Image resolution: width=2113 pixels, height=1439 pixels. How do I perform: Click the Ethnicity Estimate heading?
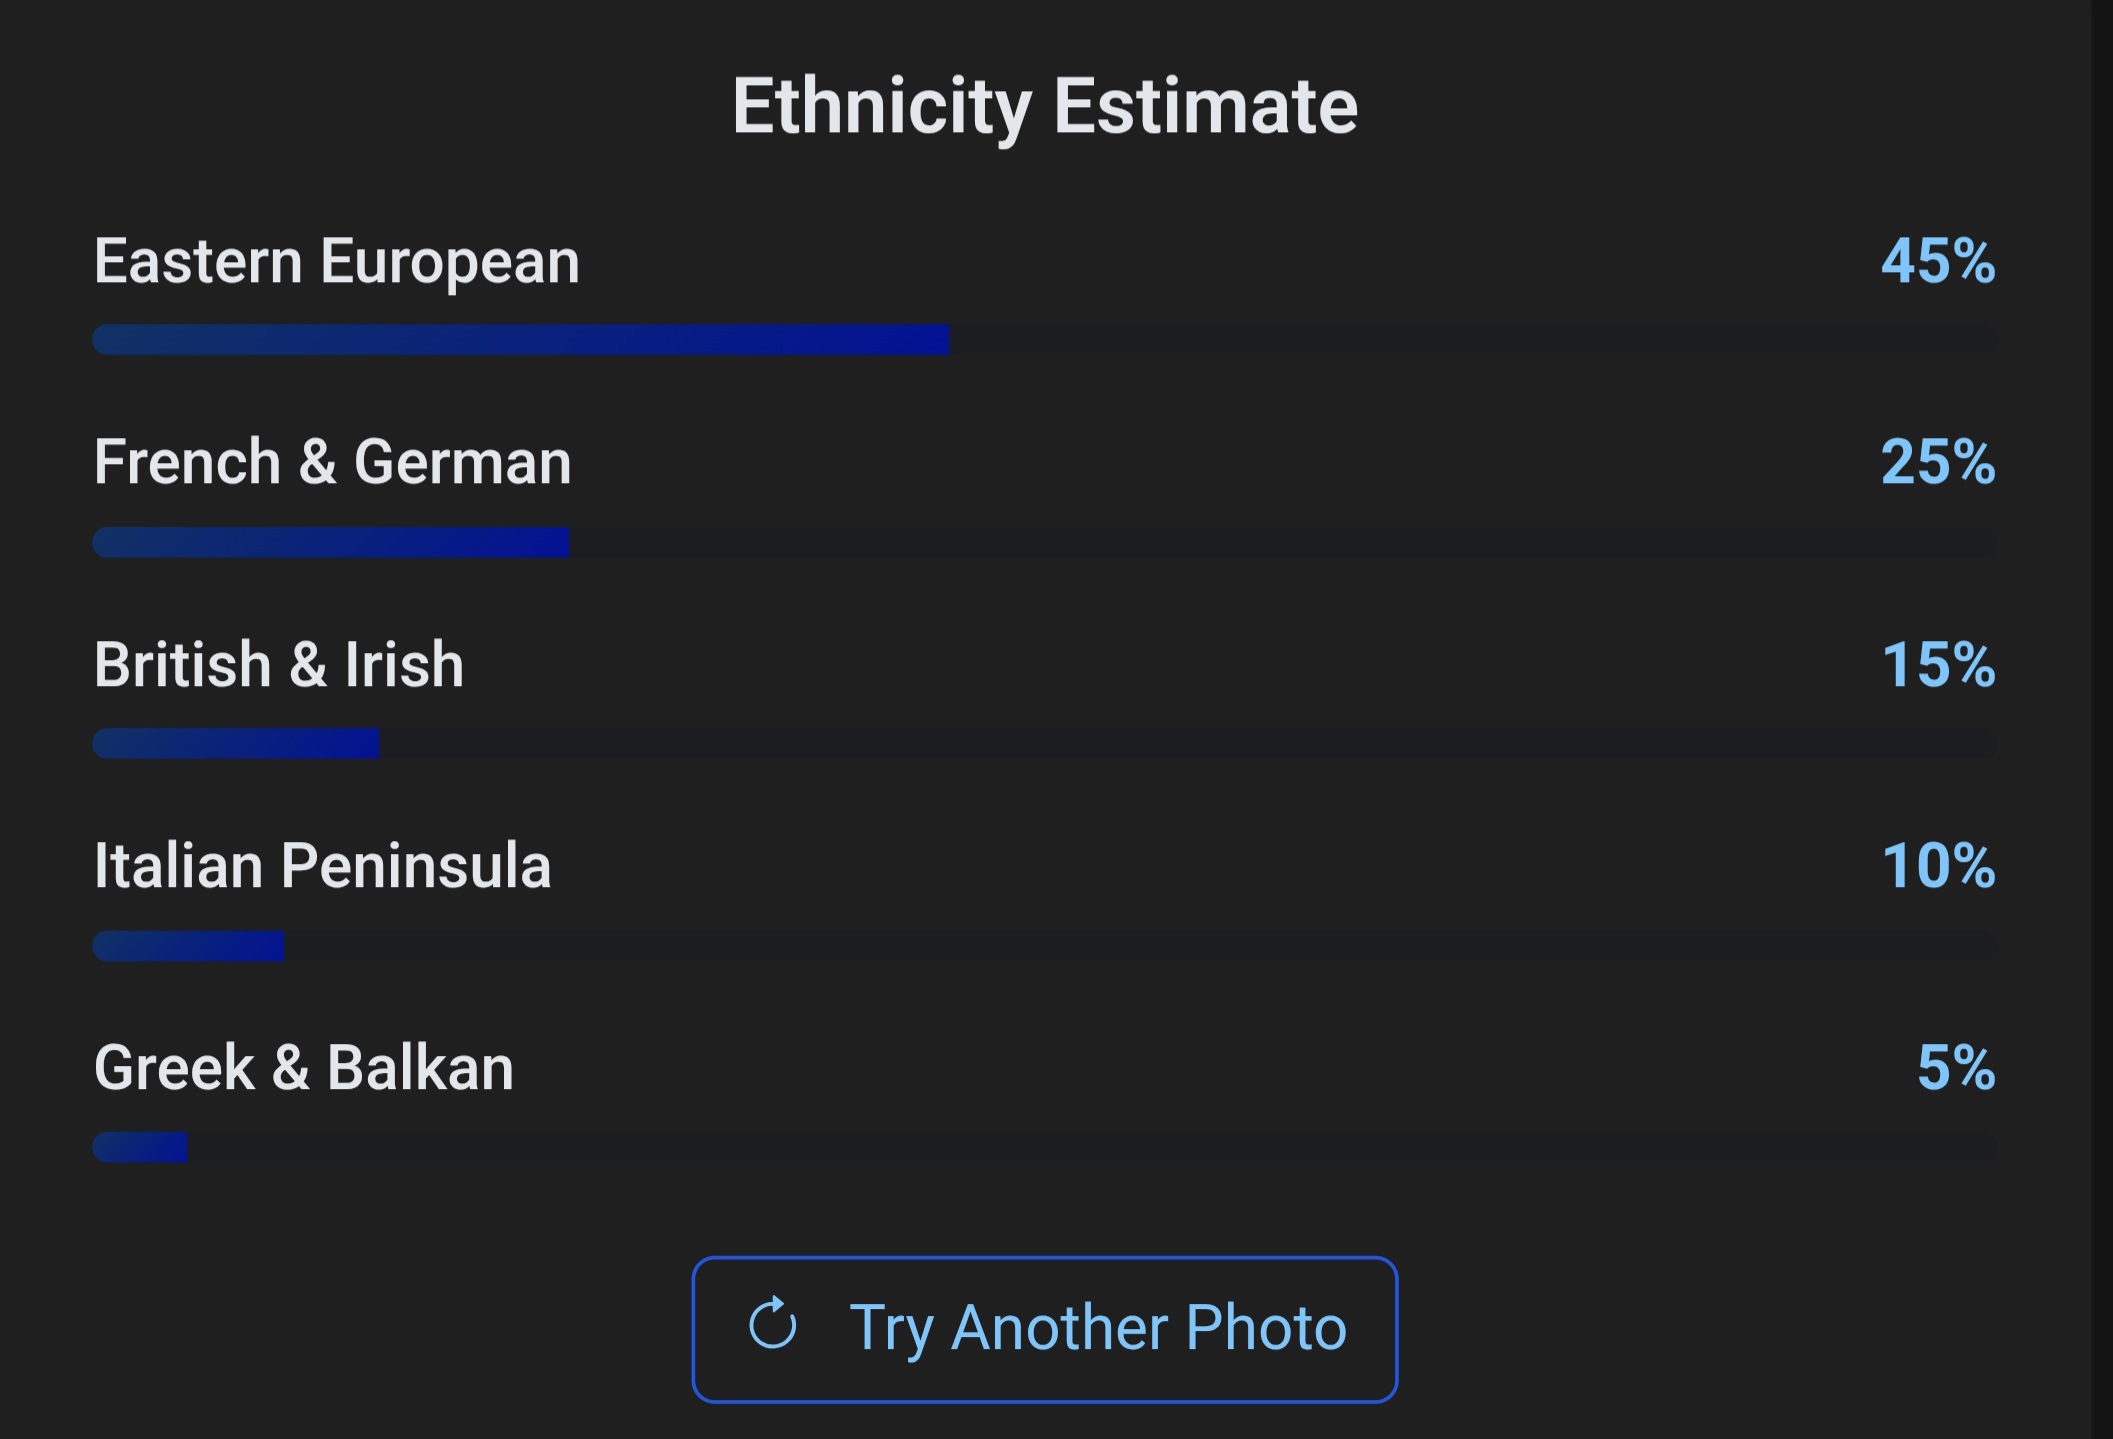1045,107
